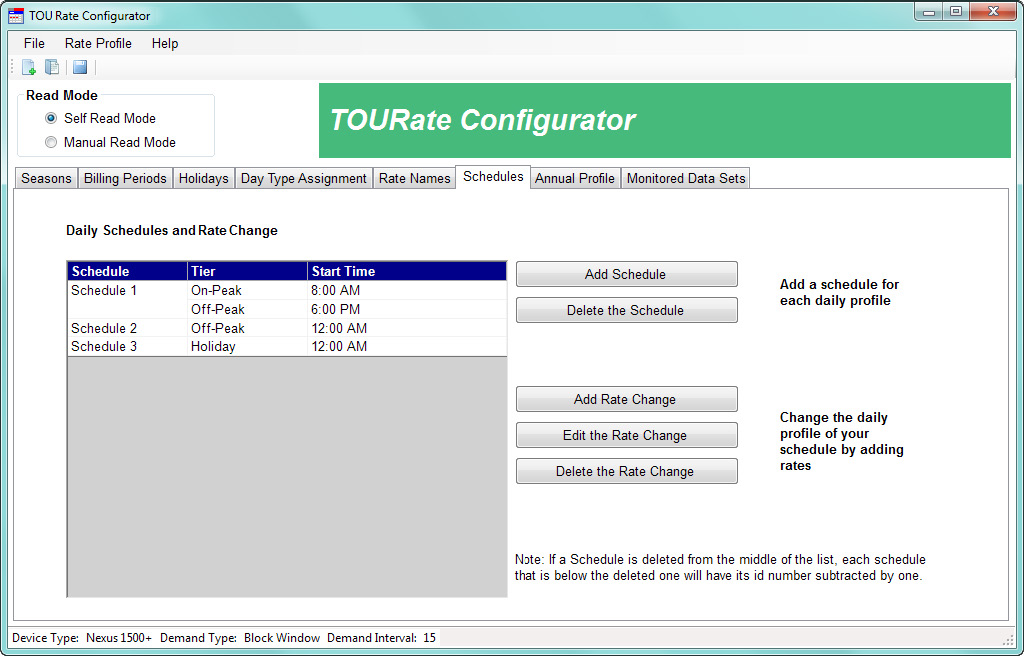Screen dimensions: 1024x656
Task: Select the 8:00 AM start time cell
Action: (407, 290)
